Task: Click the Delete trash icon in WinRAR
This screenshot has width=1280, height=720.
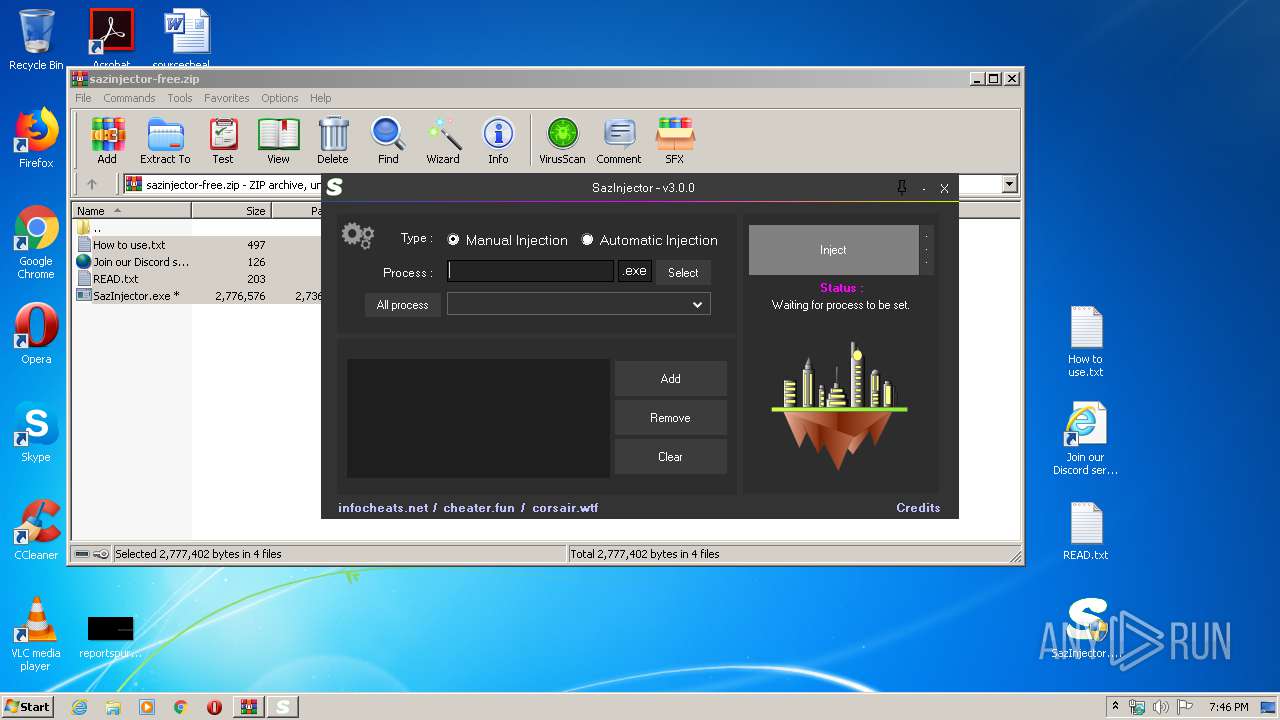Action: click(333, 140)
